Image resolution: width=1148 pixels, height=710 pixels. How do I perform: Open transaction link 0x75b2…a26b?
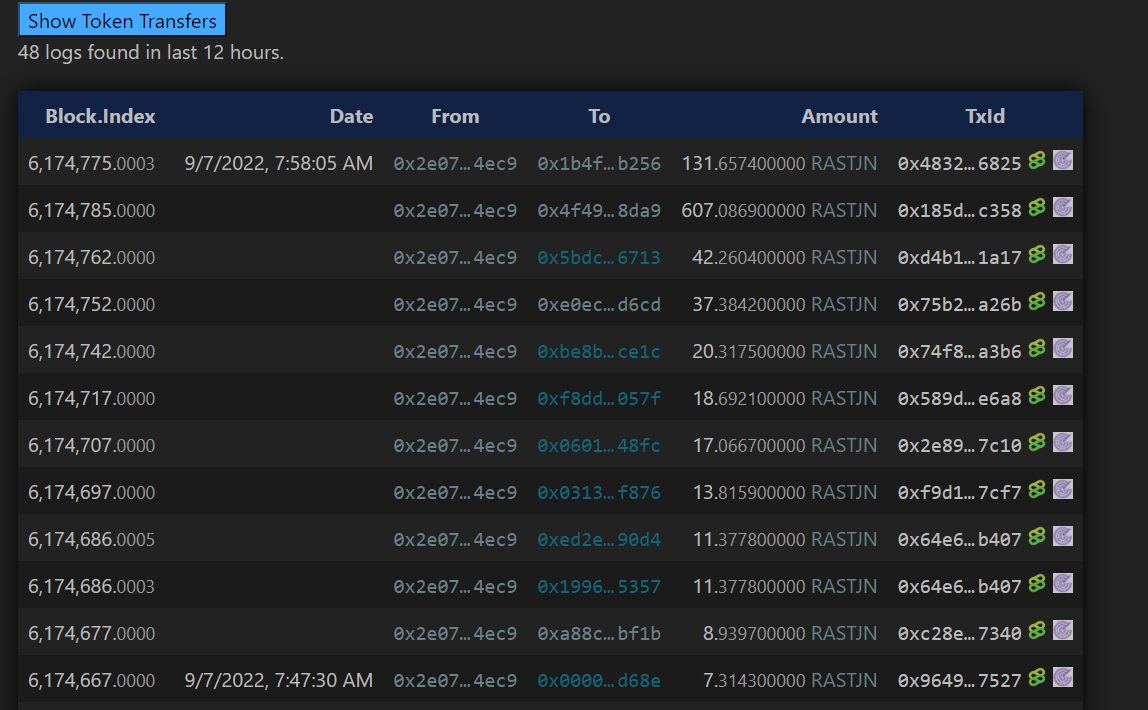959,304
